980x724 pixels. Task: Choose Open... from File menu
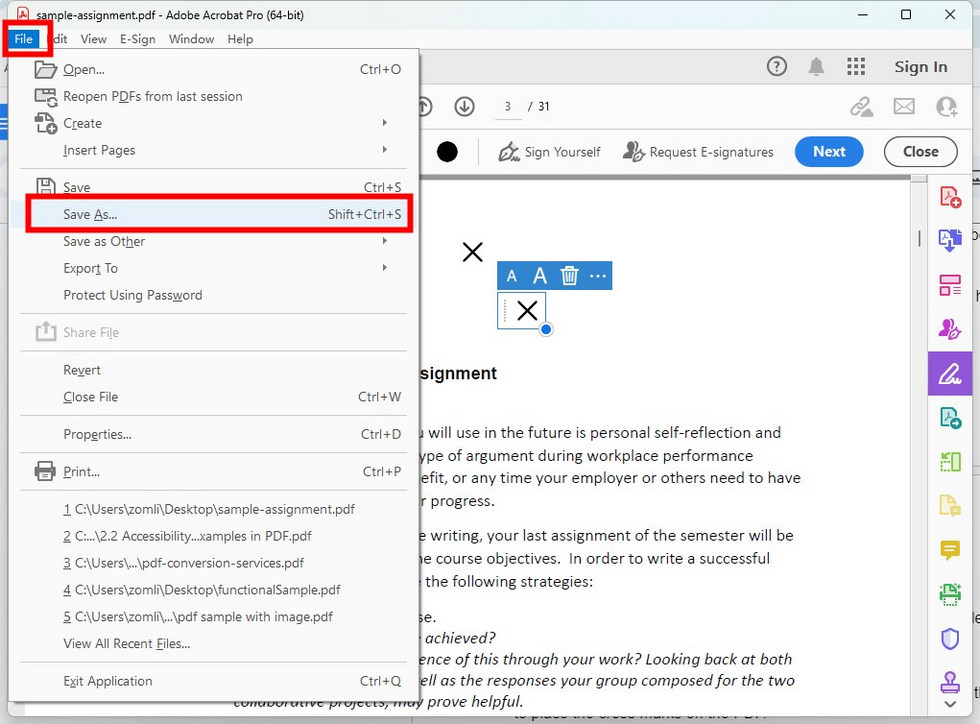click(214, 69)
